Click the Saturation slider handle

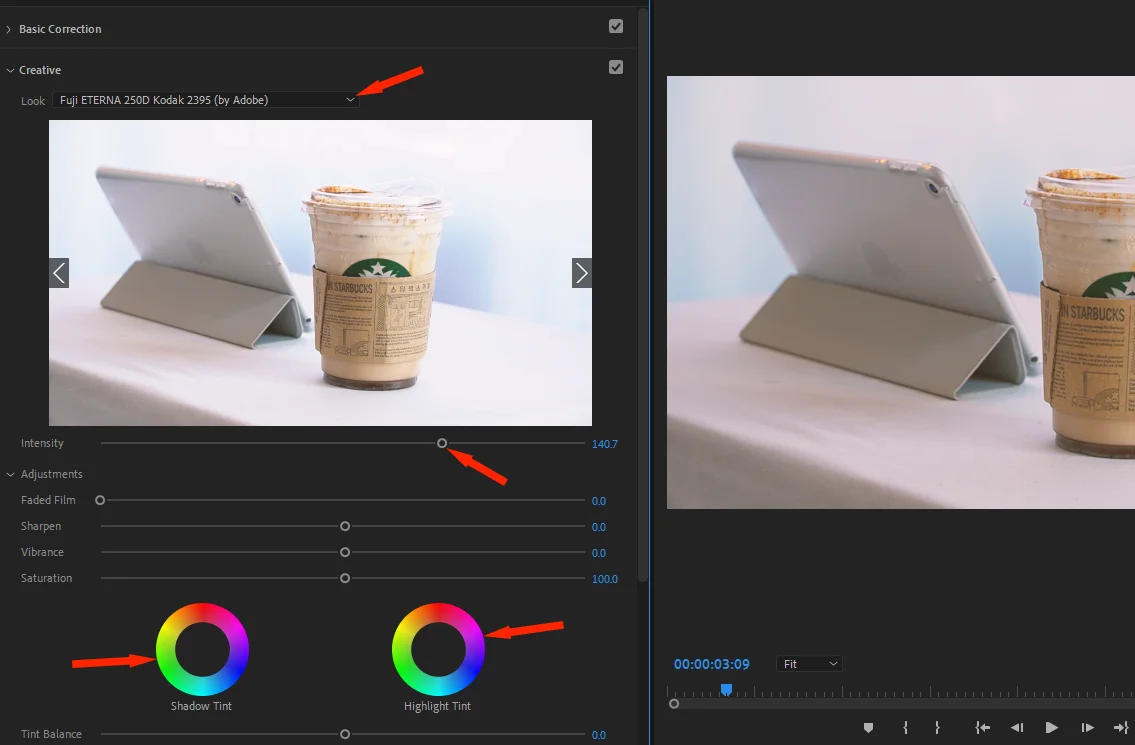click(345, 578)
